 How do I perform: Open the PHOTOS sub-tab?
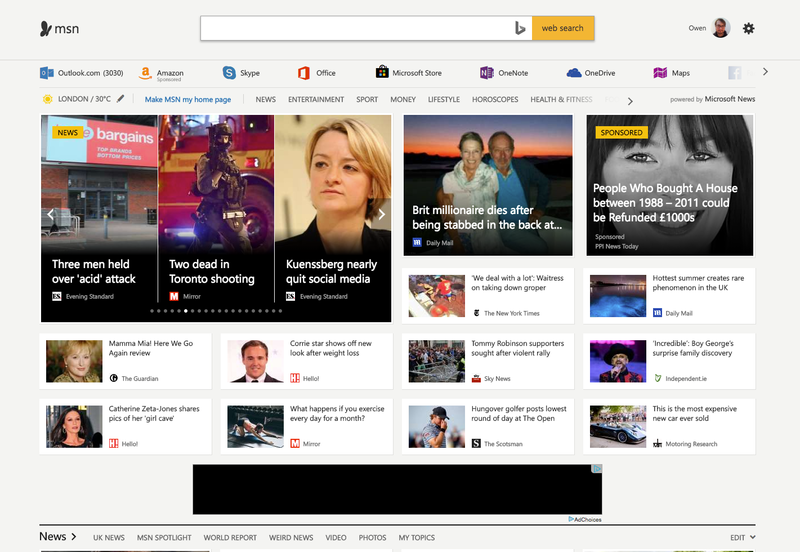tap(372, 538)
